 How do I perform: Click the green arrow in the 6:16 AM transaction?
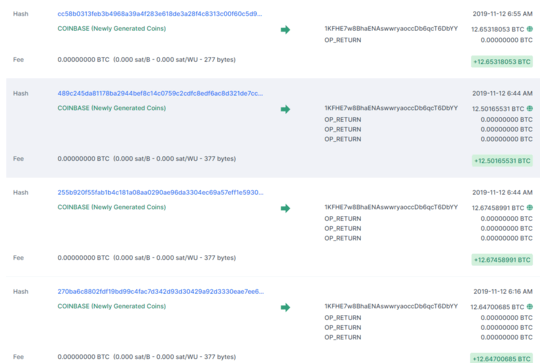(285, 307)
